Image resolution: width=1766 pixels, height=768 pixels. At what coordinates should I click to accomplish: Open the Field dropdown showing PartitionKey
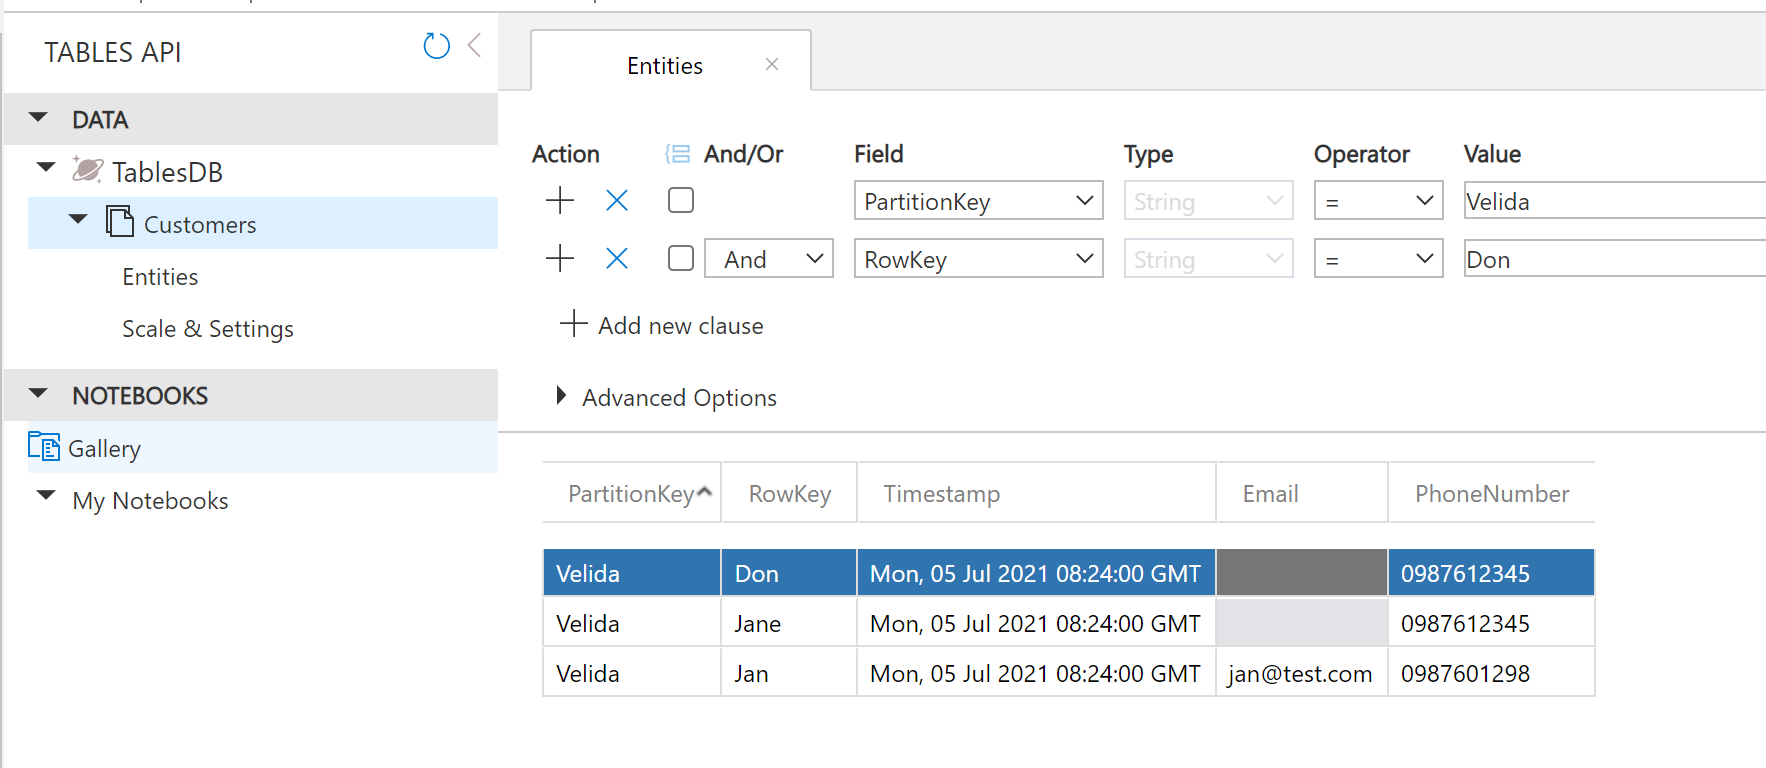pyautogui.click(x=978, y=201)
